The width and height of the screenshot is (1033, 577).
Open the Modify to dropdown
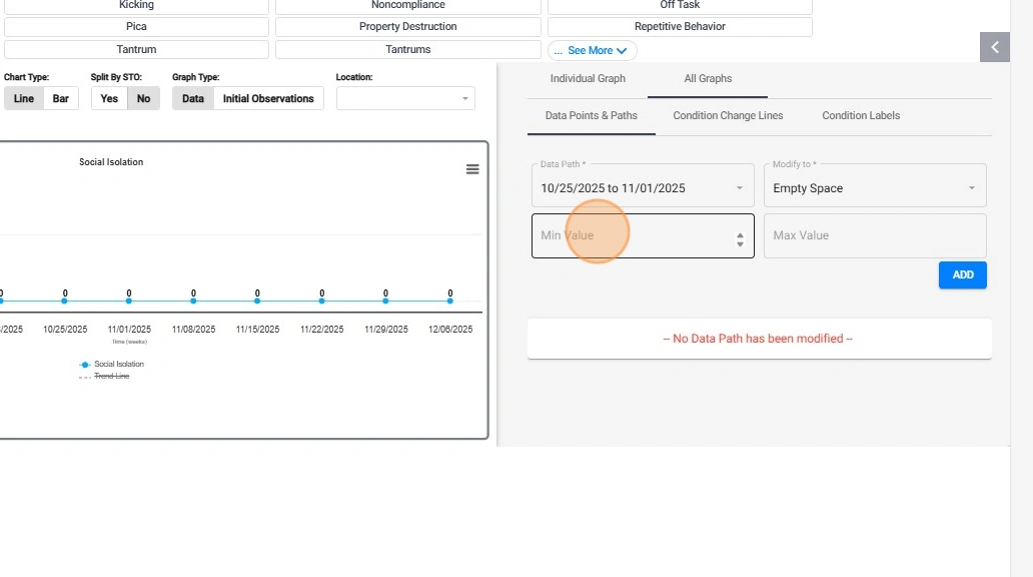click(875, 185)
